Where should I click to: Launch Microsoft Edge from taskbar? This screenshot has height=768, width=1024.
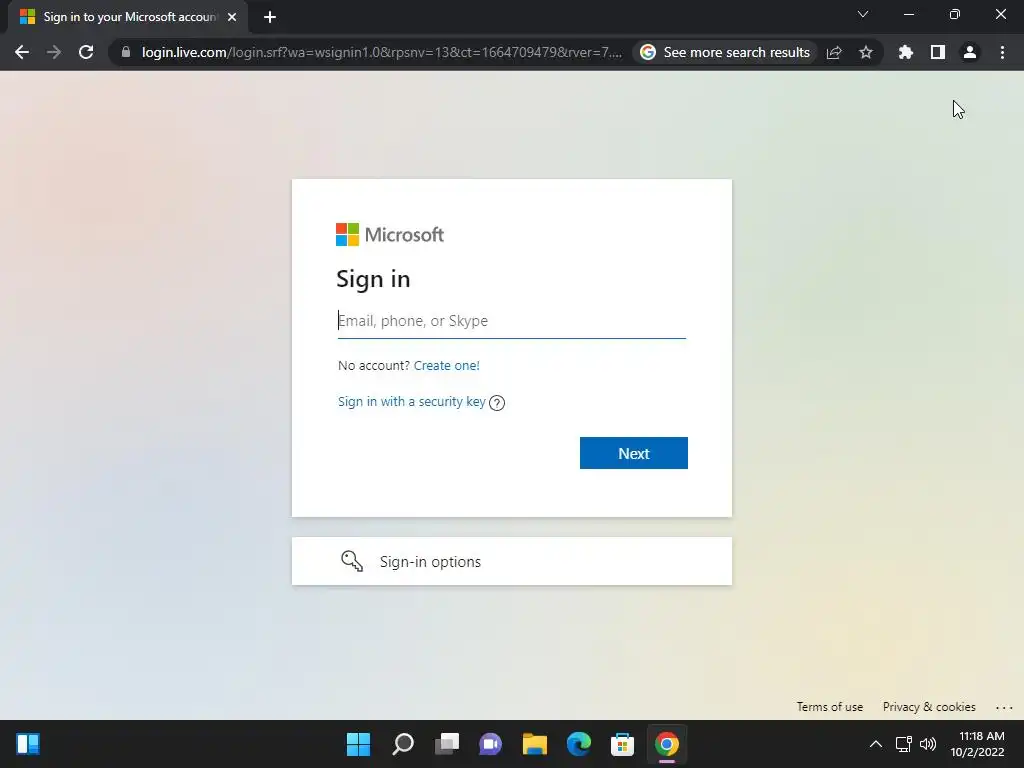pos(579,744)
